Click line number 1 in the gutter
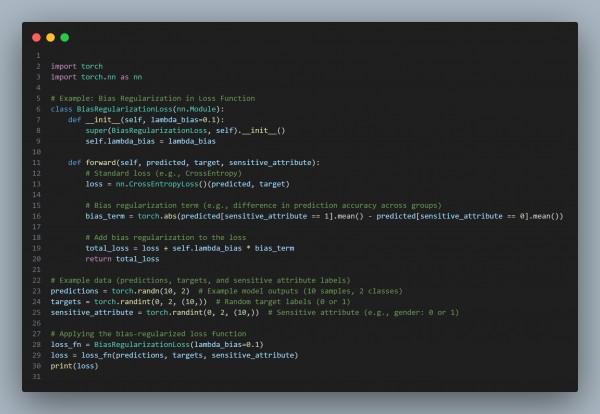 38,56
